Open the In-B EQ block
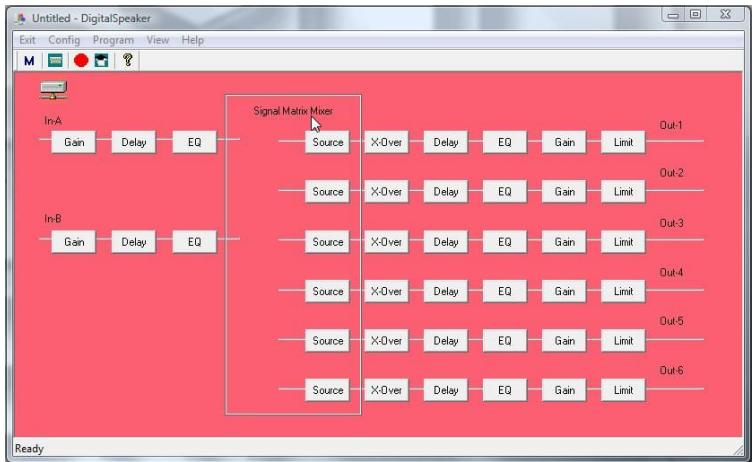The image size is (753, 462). pos(194,242)
